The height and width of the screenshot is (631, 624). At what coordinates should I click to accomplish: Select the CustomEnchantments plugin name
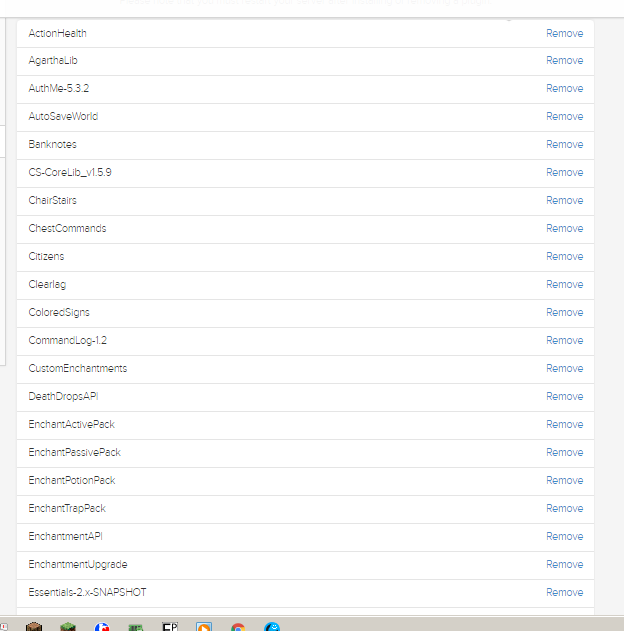tap(78, 368)
